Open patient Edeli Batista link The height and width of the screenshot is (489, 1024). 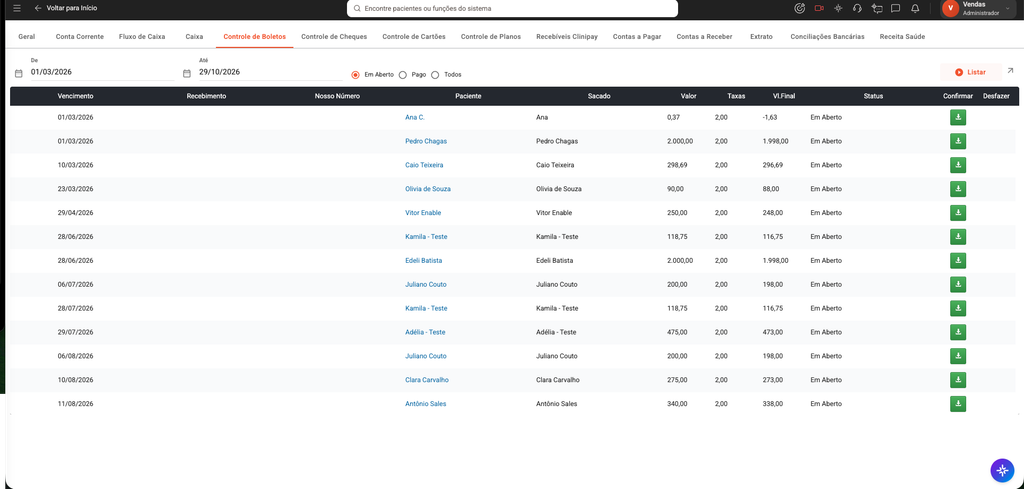[x=423, y=260]
